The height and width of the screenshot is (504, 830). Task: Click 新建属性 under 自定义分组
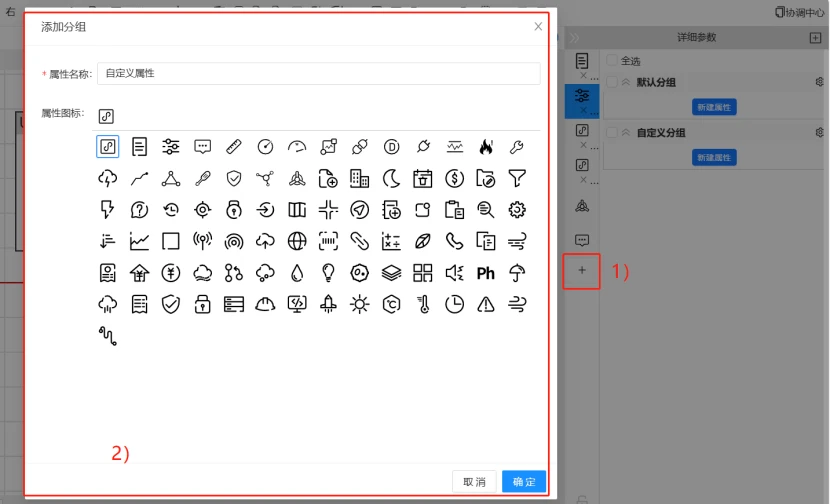click(x=714, y=157)
